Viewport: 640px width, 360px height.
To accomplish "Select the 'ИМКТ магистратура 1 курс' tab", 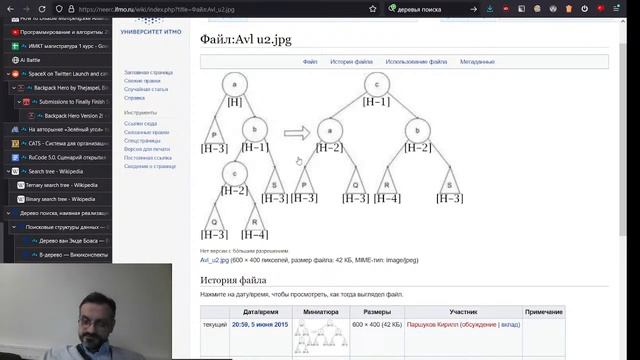I will 60,46.
